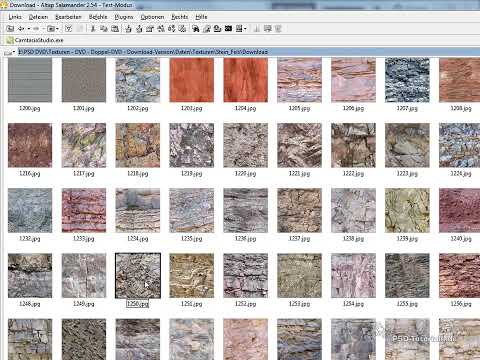This screenshot has height=360, width=480.
Task: Click the Back arrow in the toolbar
Action: pos(21,29)
